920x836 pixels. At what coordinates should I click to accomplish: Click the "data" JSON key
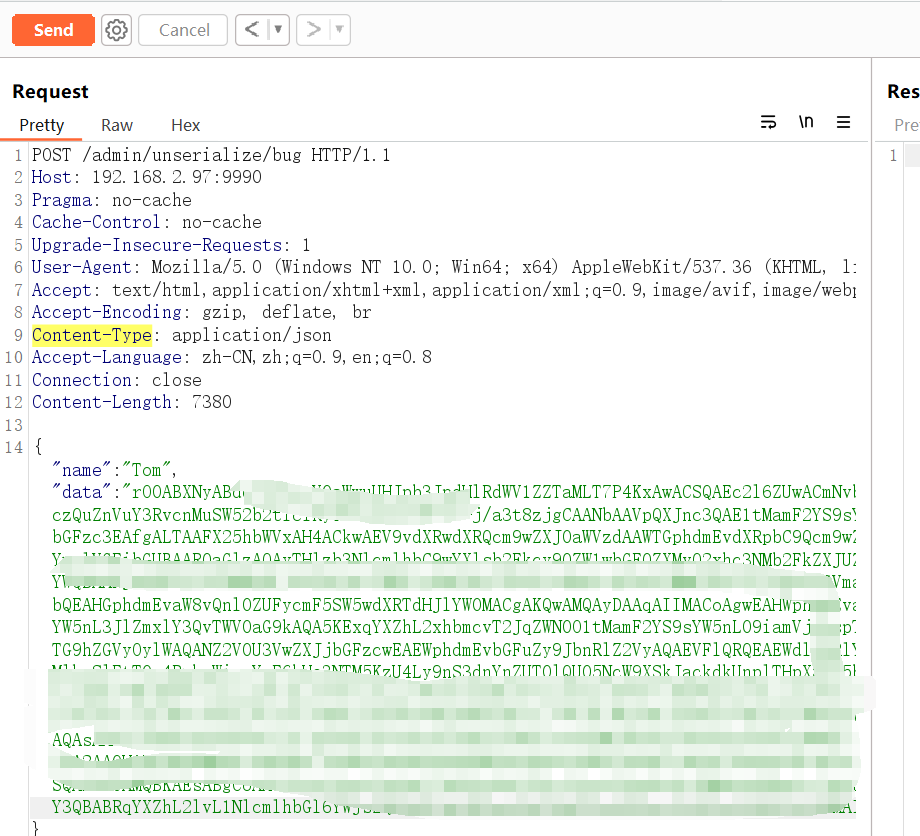pyautogui.click(x=82, y=492)
